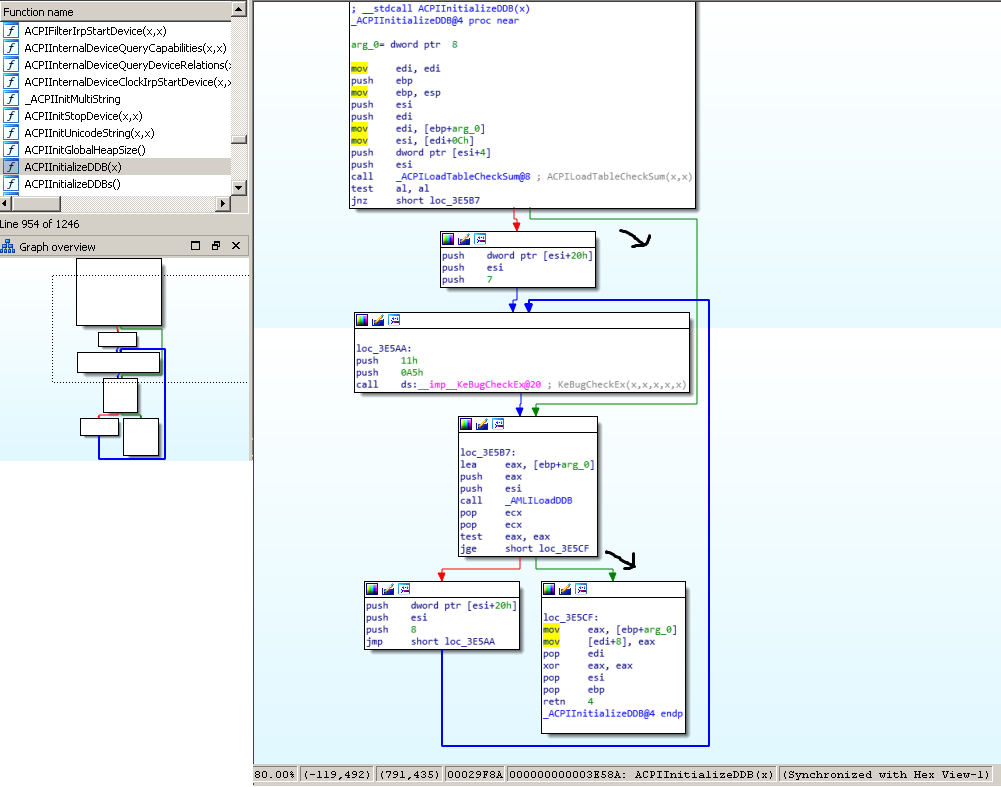
Task: Click zoom level 80.00% in status bar
Action: [275, 774]
